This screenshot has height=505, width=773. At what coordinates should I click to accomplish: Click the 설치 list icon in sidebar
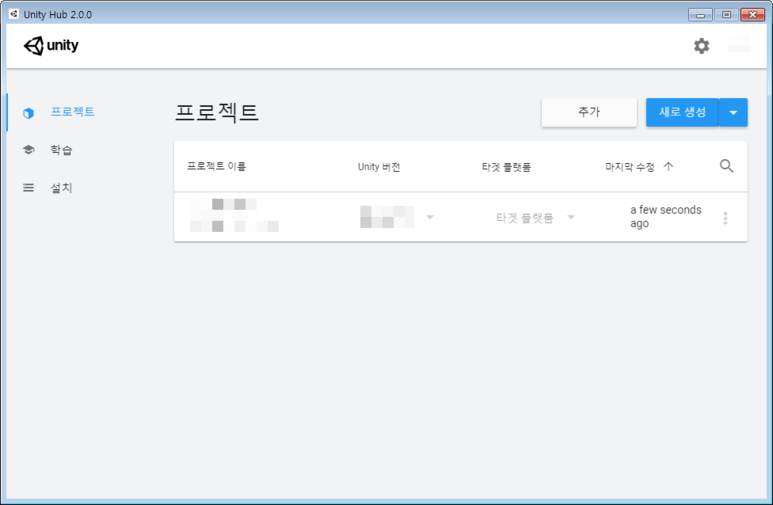click(29, 187)
